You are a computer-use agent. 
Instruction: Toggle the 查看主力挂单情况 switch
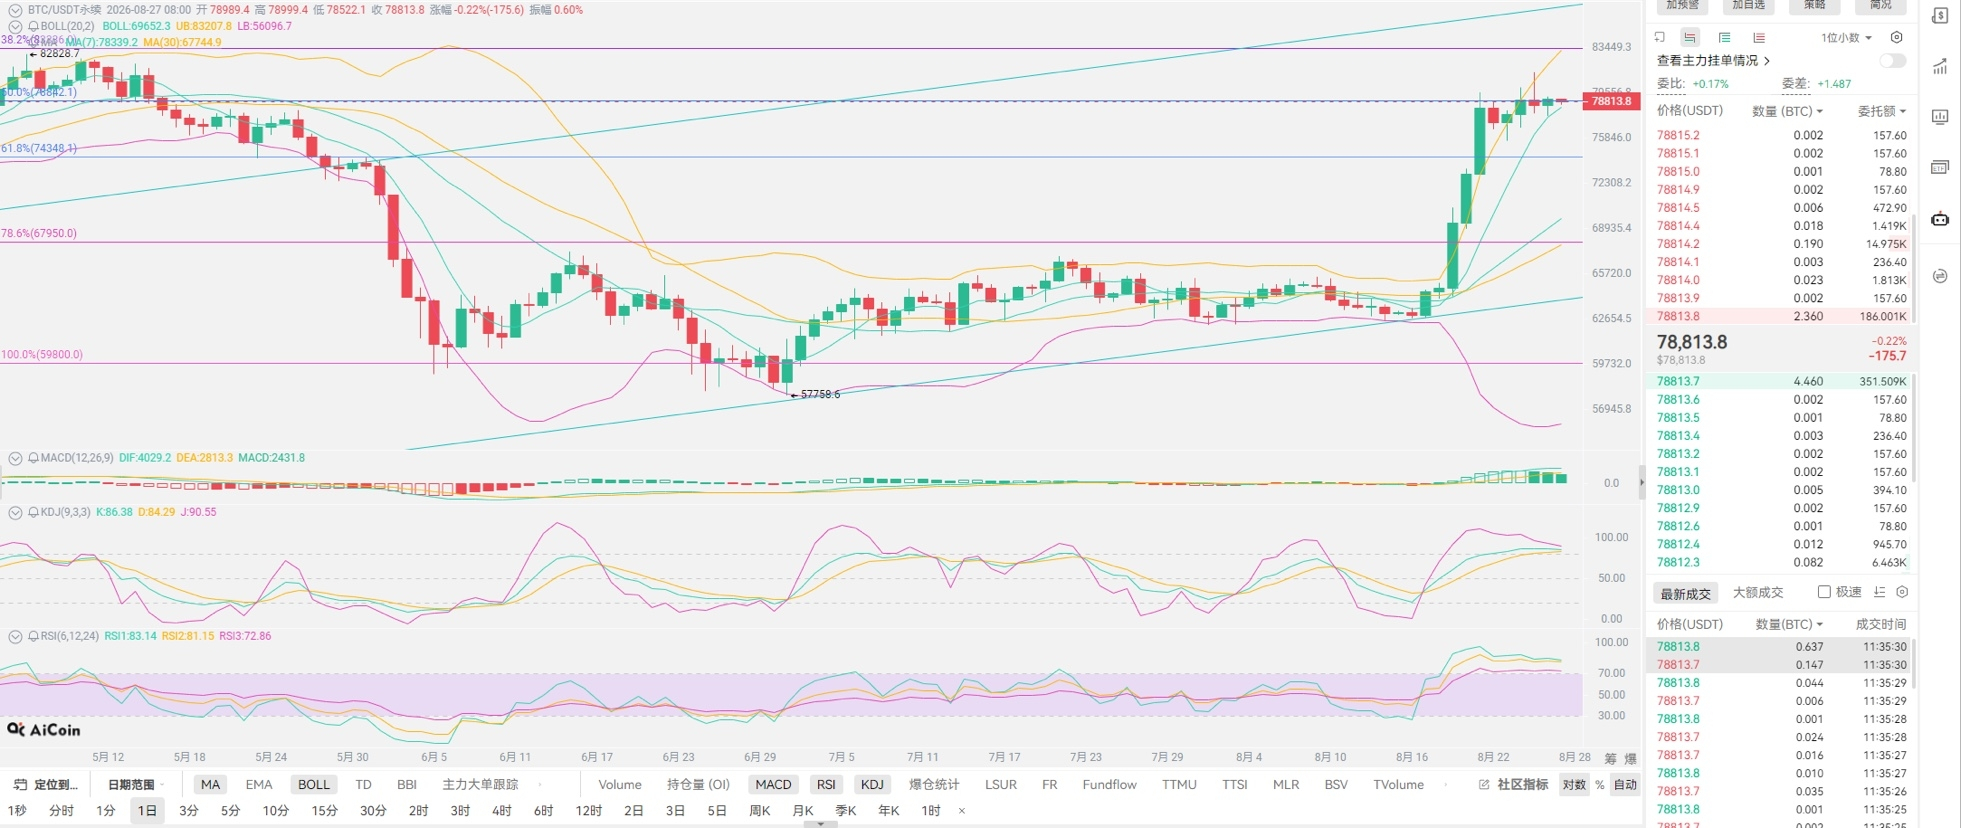click(x=1892, y=61)
